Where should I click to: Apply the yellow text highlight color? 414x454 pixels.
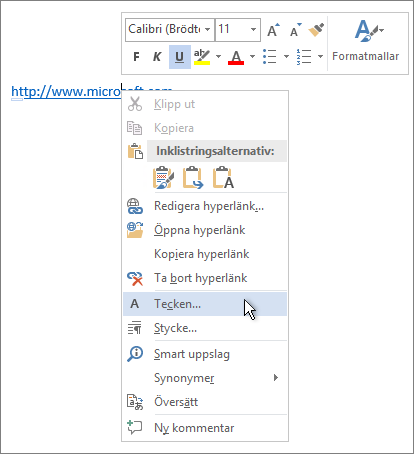point(202,57)
